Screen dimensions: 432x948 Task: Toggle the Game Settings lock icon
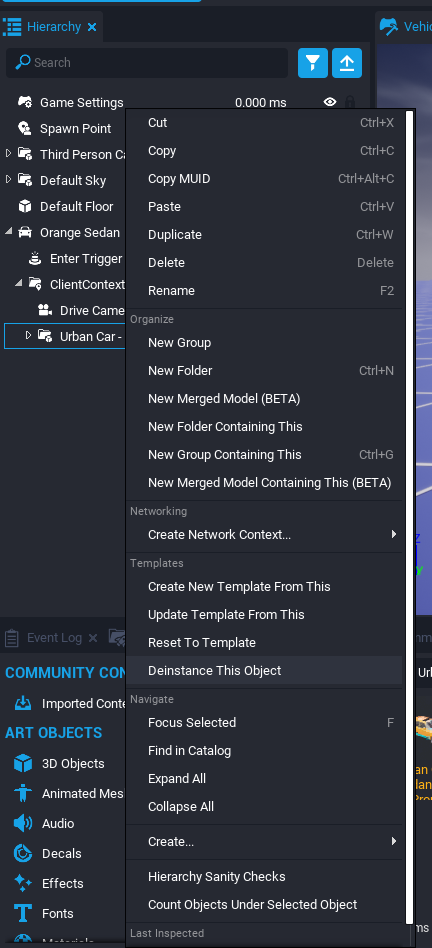[350, 102]
